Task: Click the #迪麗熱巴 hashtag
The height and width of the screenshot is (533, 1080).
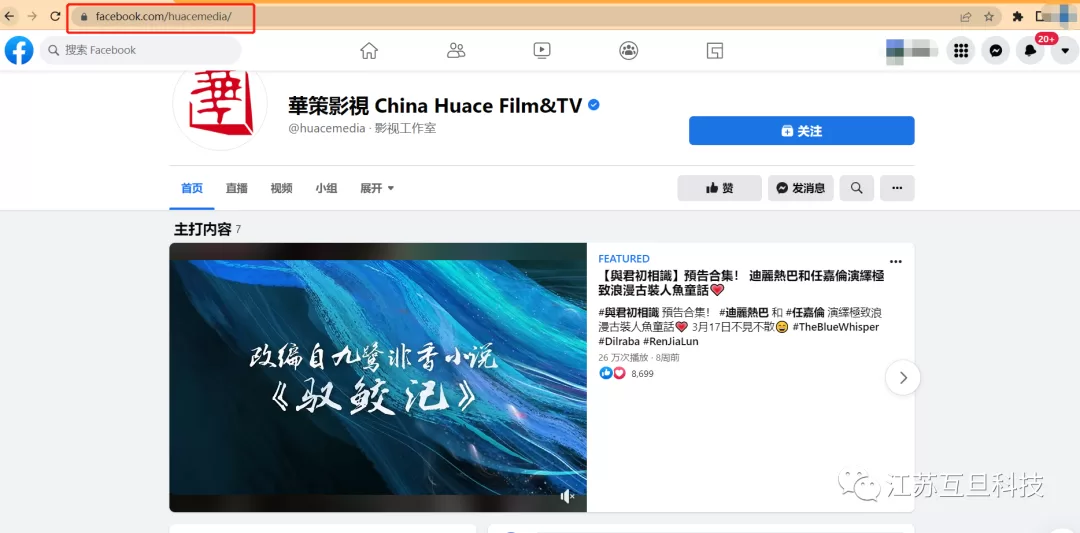Action: pyautogui.click(x=743, y=311)
